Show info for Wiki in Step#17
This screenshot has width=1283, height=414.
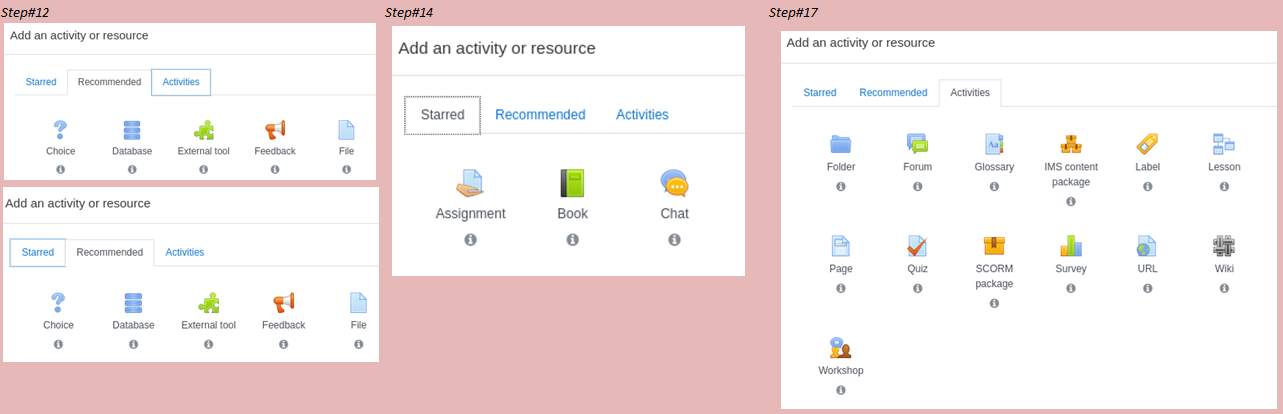[x=1224, y=288]
